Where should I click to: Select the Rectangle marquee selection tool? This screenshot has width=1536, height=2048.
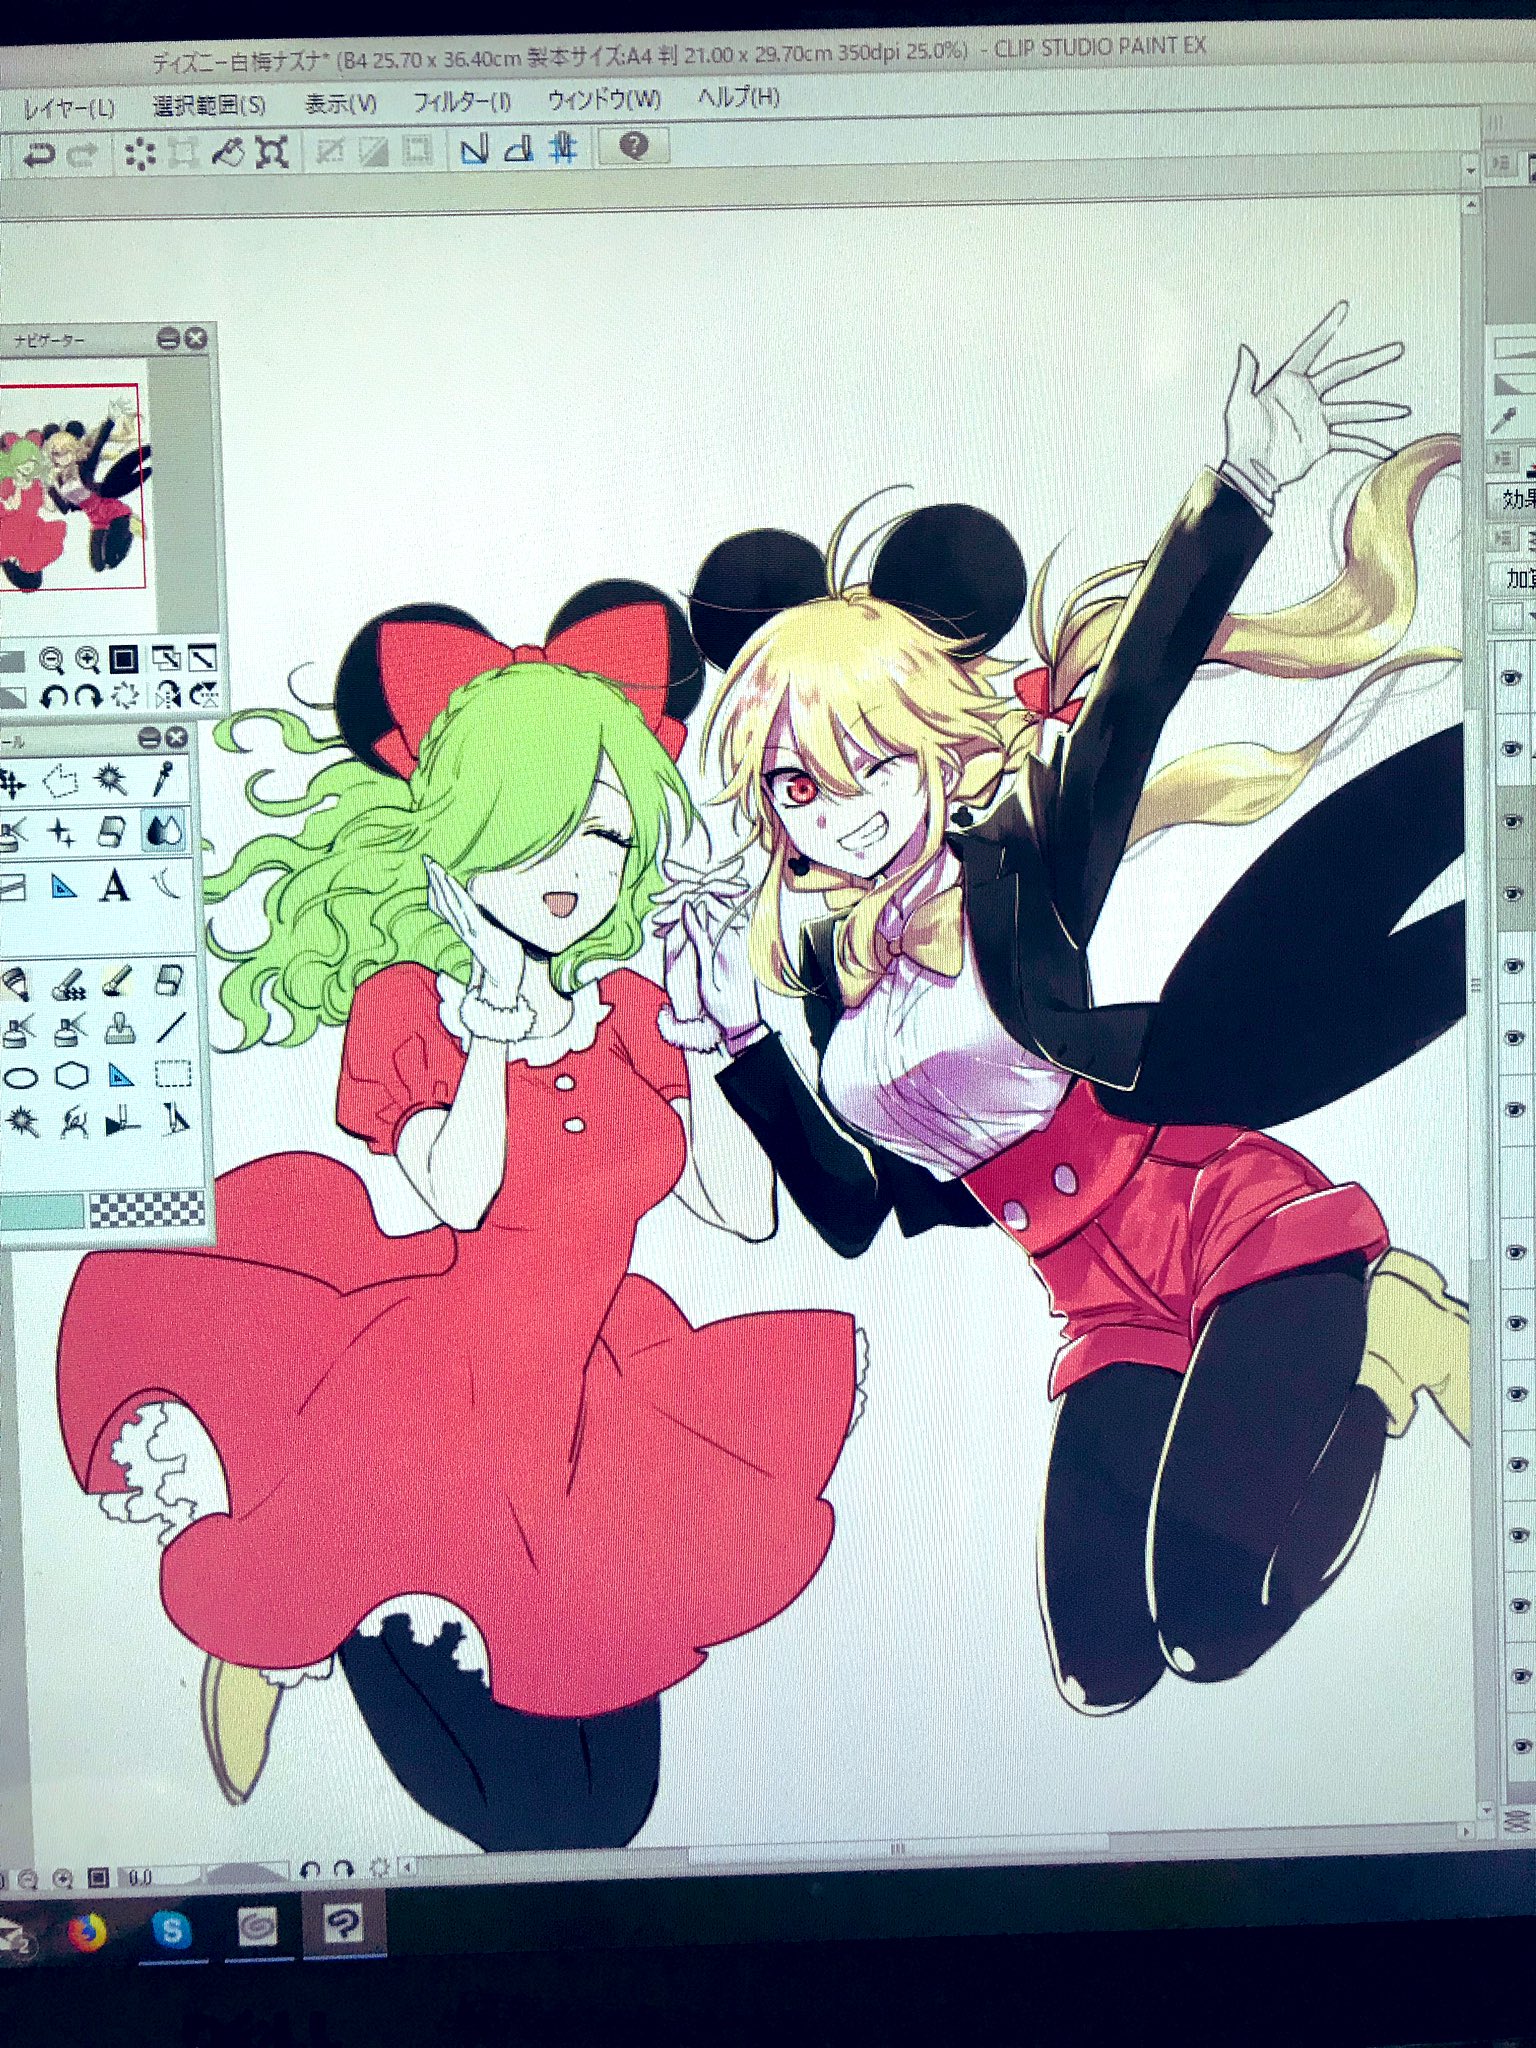(174, 1075)
